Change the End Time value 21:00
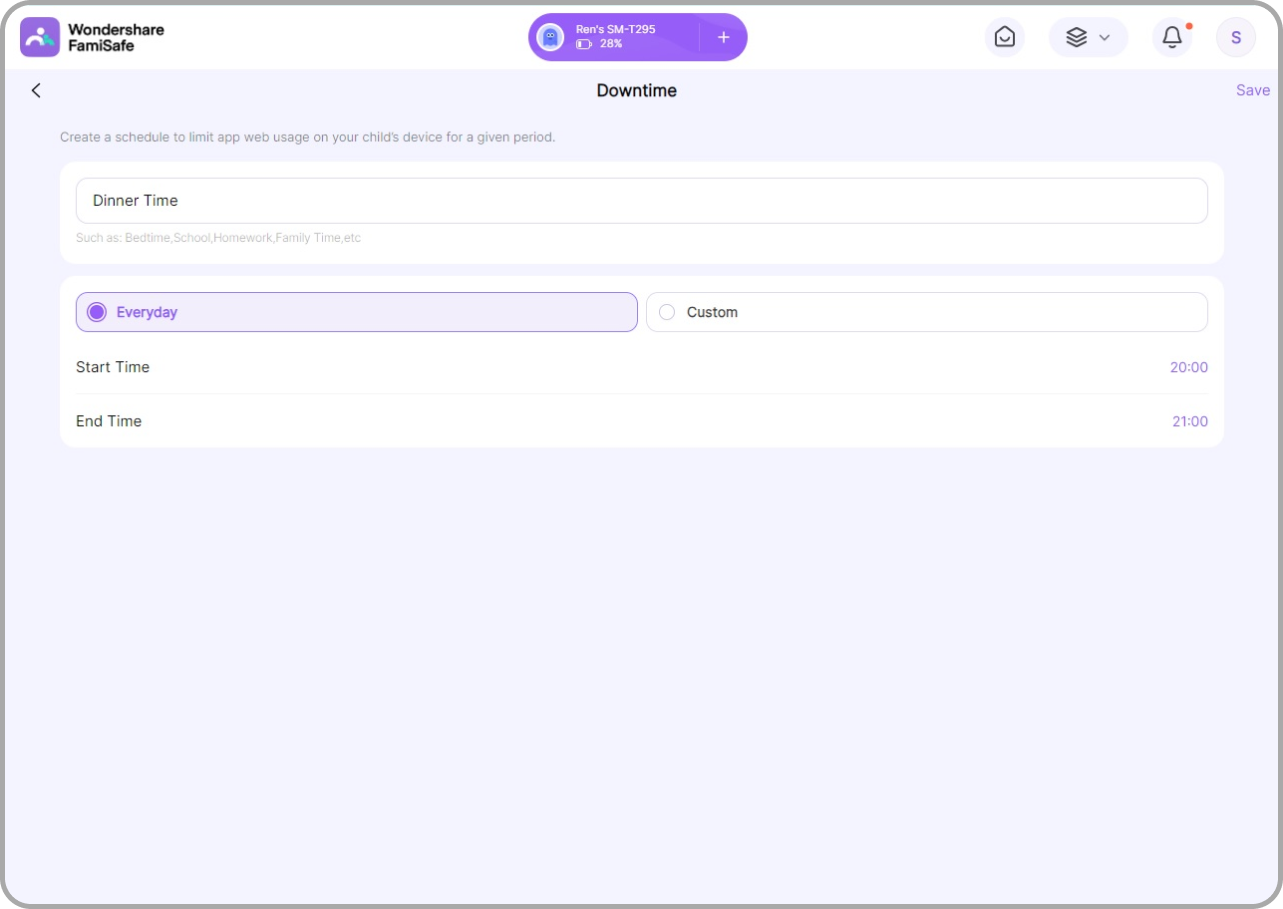This screenshot has width=1283, height=909. pos(1190,421)
